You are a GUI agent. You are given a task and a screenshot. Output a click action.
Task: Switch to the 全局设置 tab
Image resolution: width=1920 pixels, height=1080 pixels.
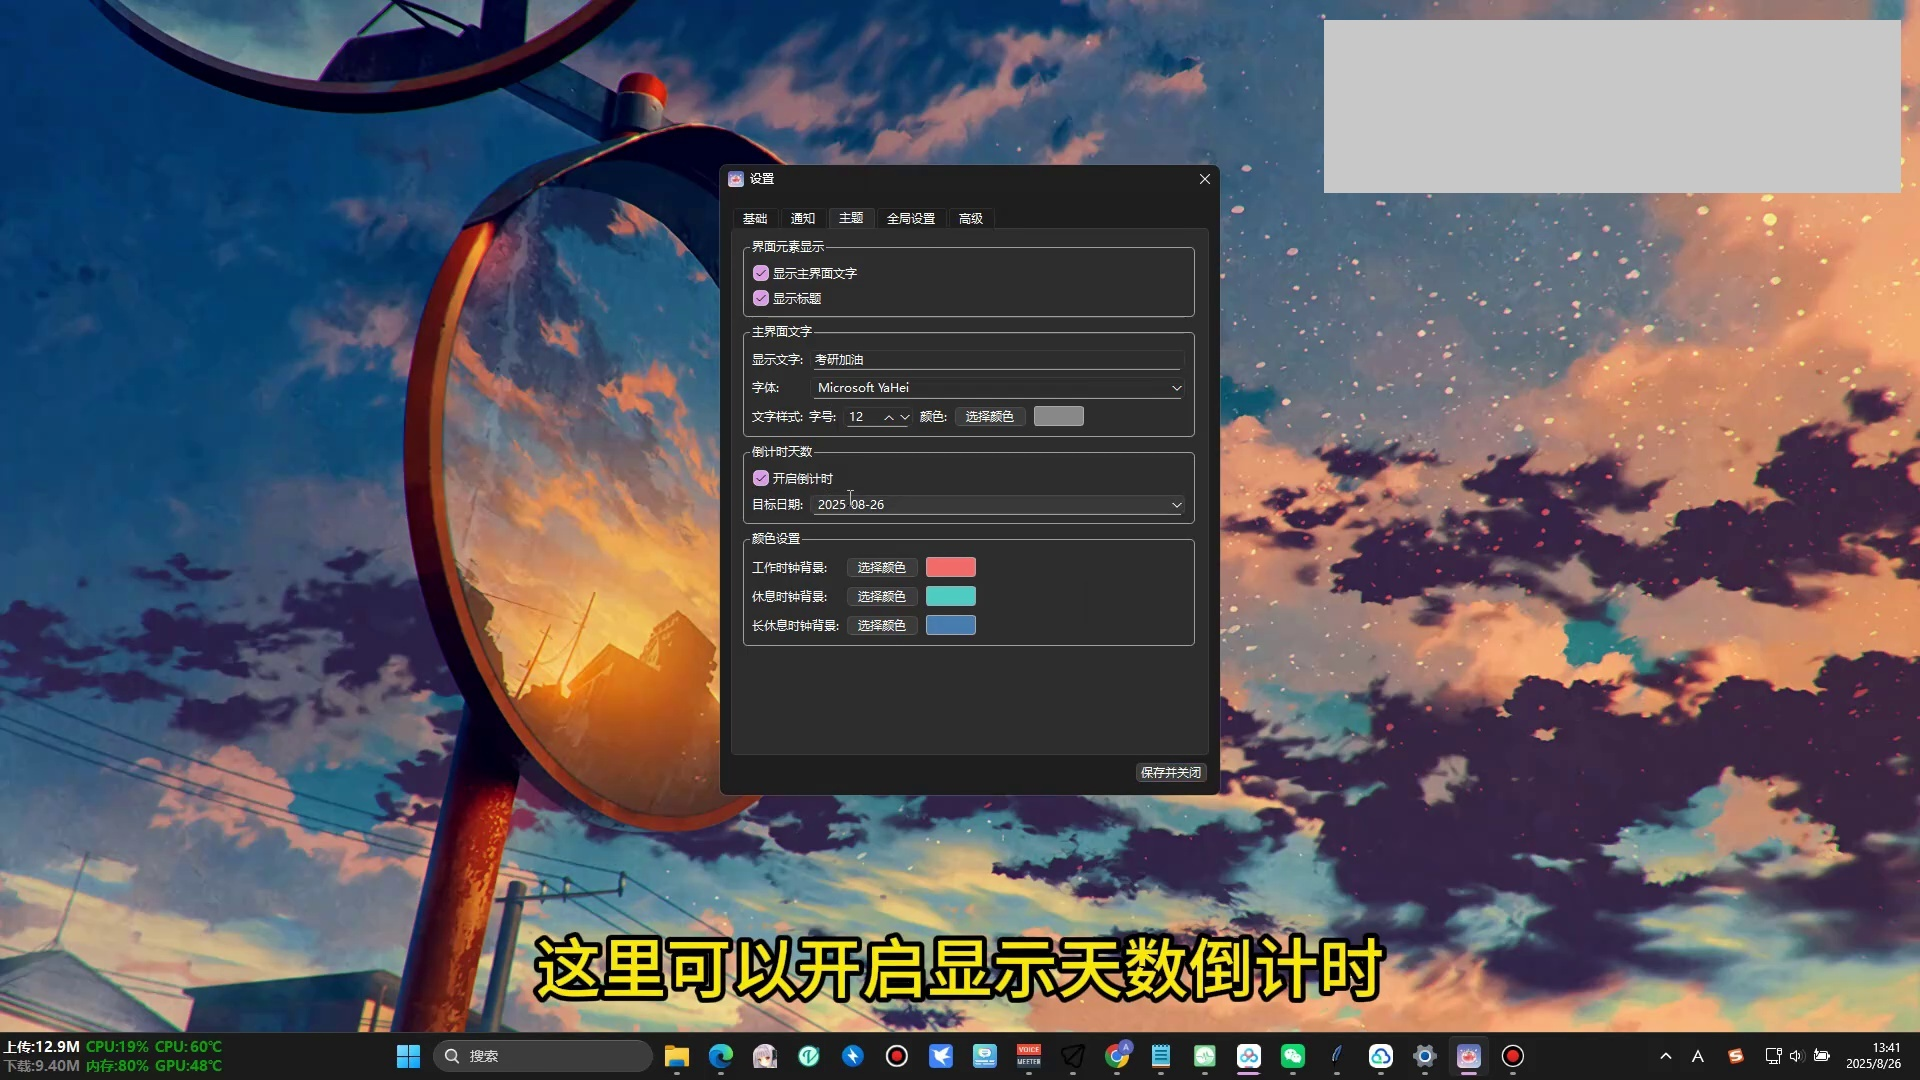[x=910, y=218]
